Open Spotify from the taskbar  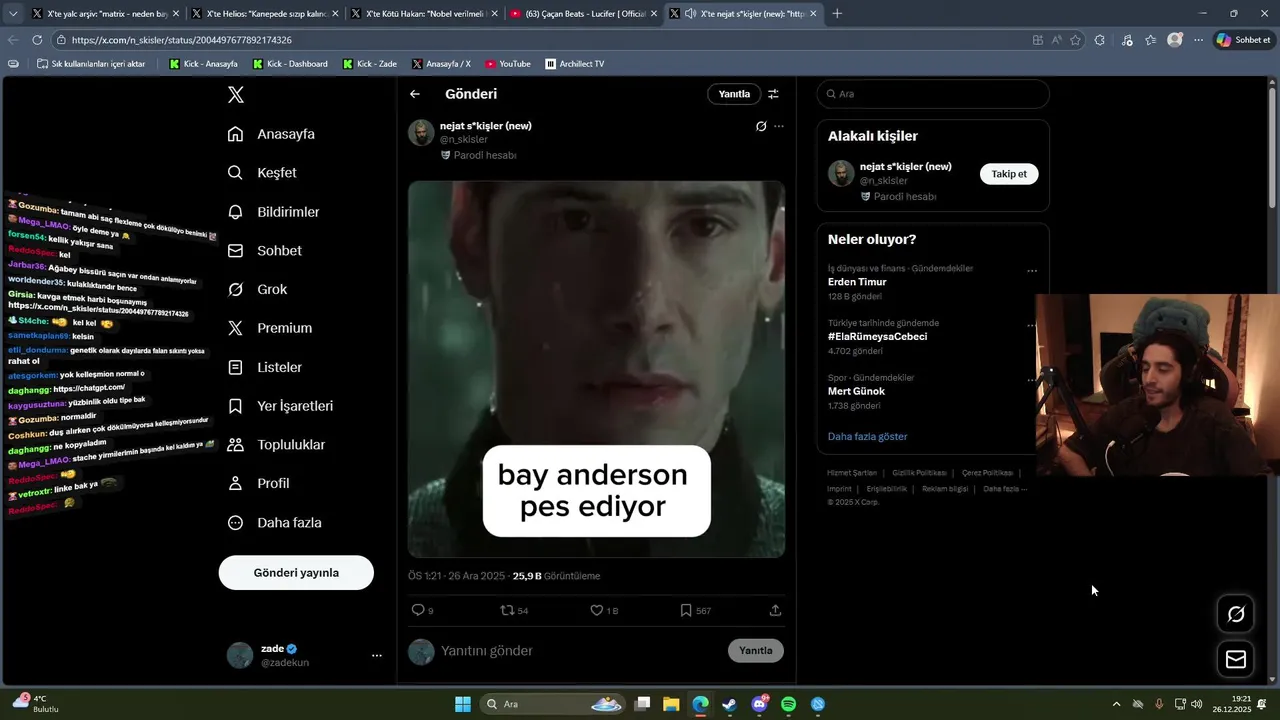tap(788, 704)
